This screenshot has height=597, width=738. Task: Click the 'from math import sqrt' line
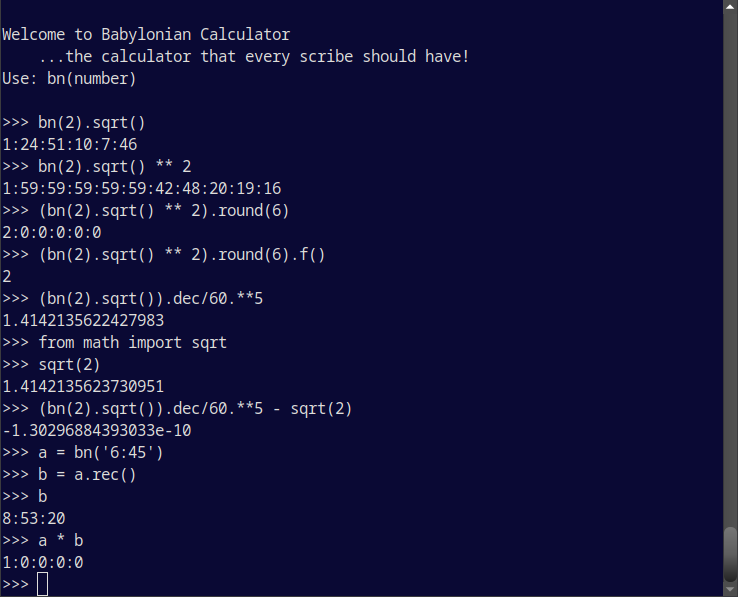pyautogui.click(x=114, y=343)
